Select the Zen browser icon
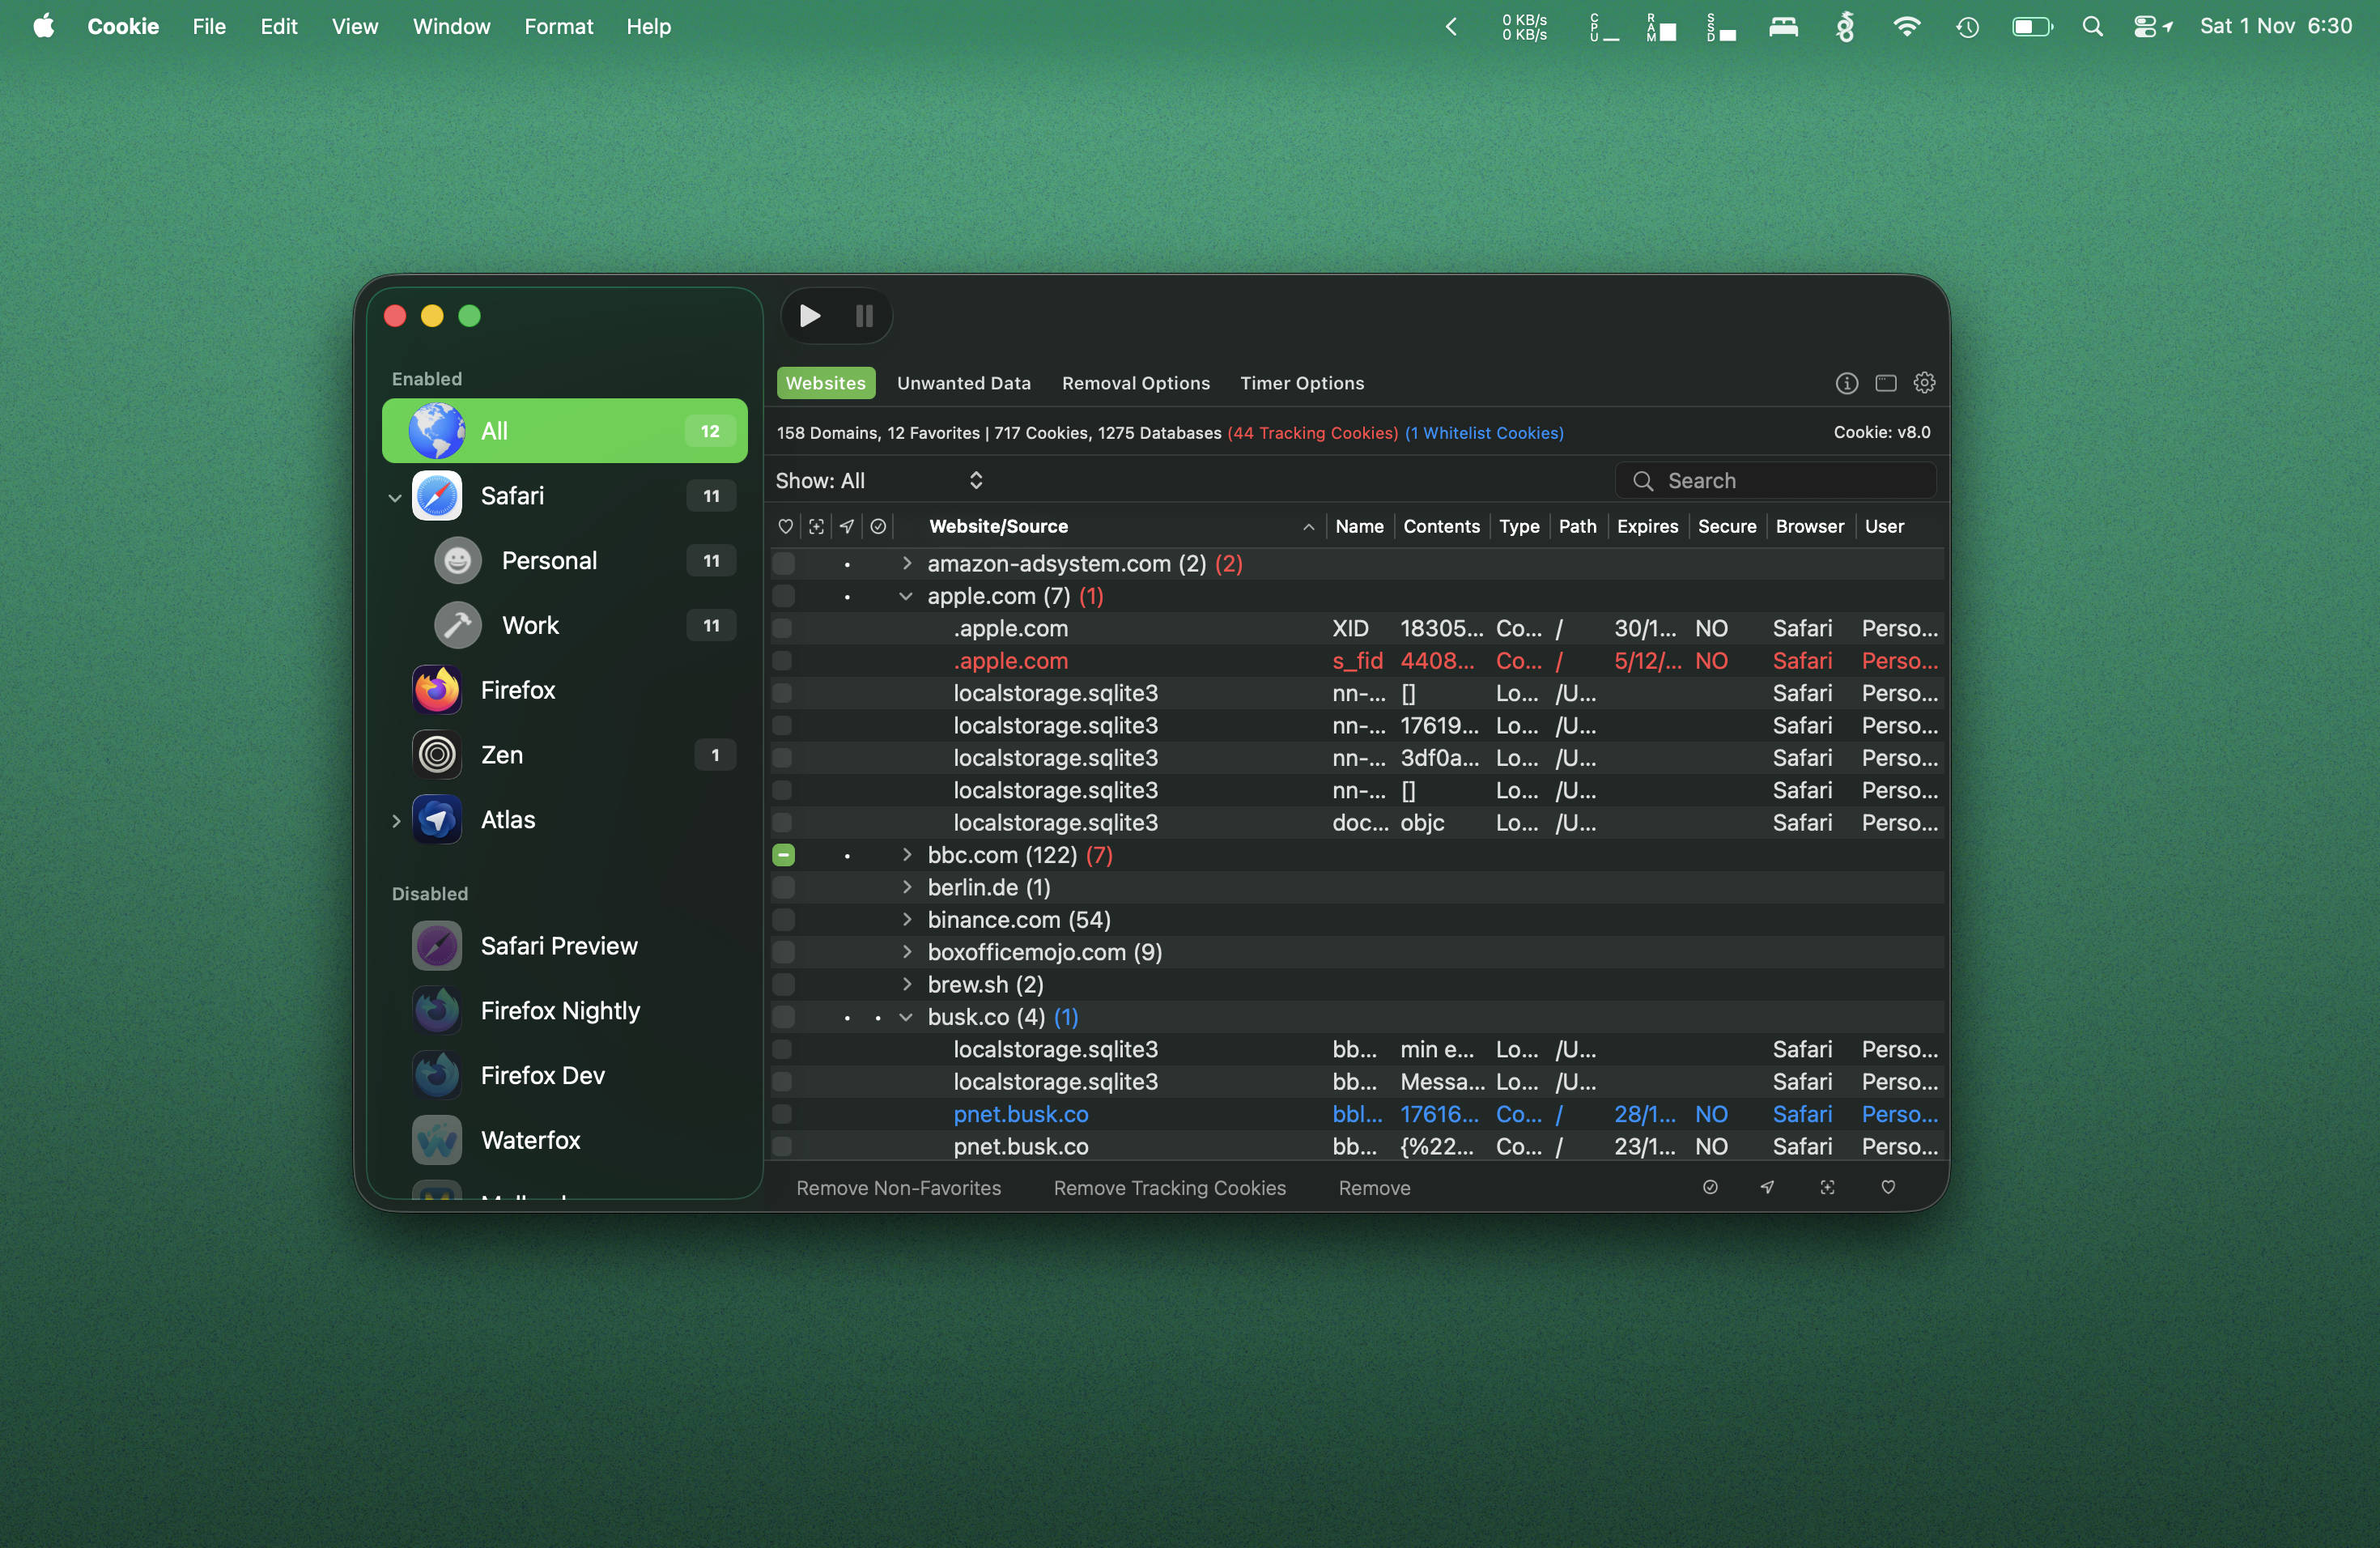The width and height of the screenshot is (2380, 1548). (437, 755)
